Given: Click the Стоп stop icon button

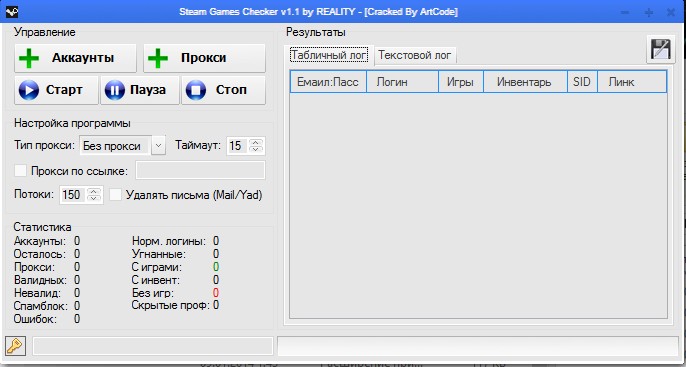Looking at the screenshot, I should pos(224,90).
